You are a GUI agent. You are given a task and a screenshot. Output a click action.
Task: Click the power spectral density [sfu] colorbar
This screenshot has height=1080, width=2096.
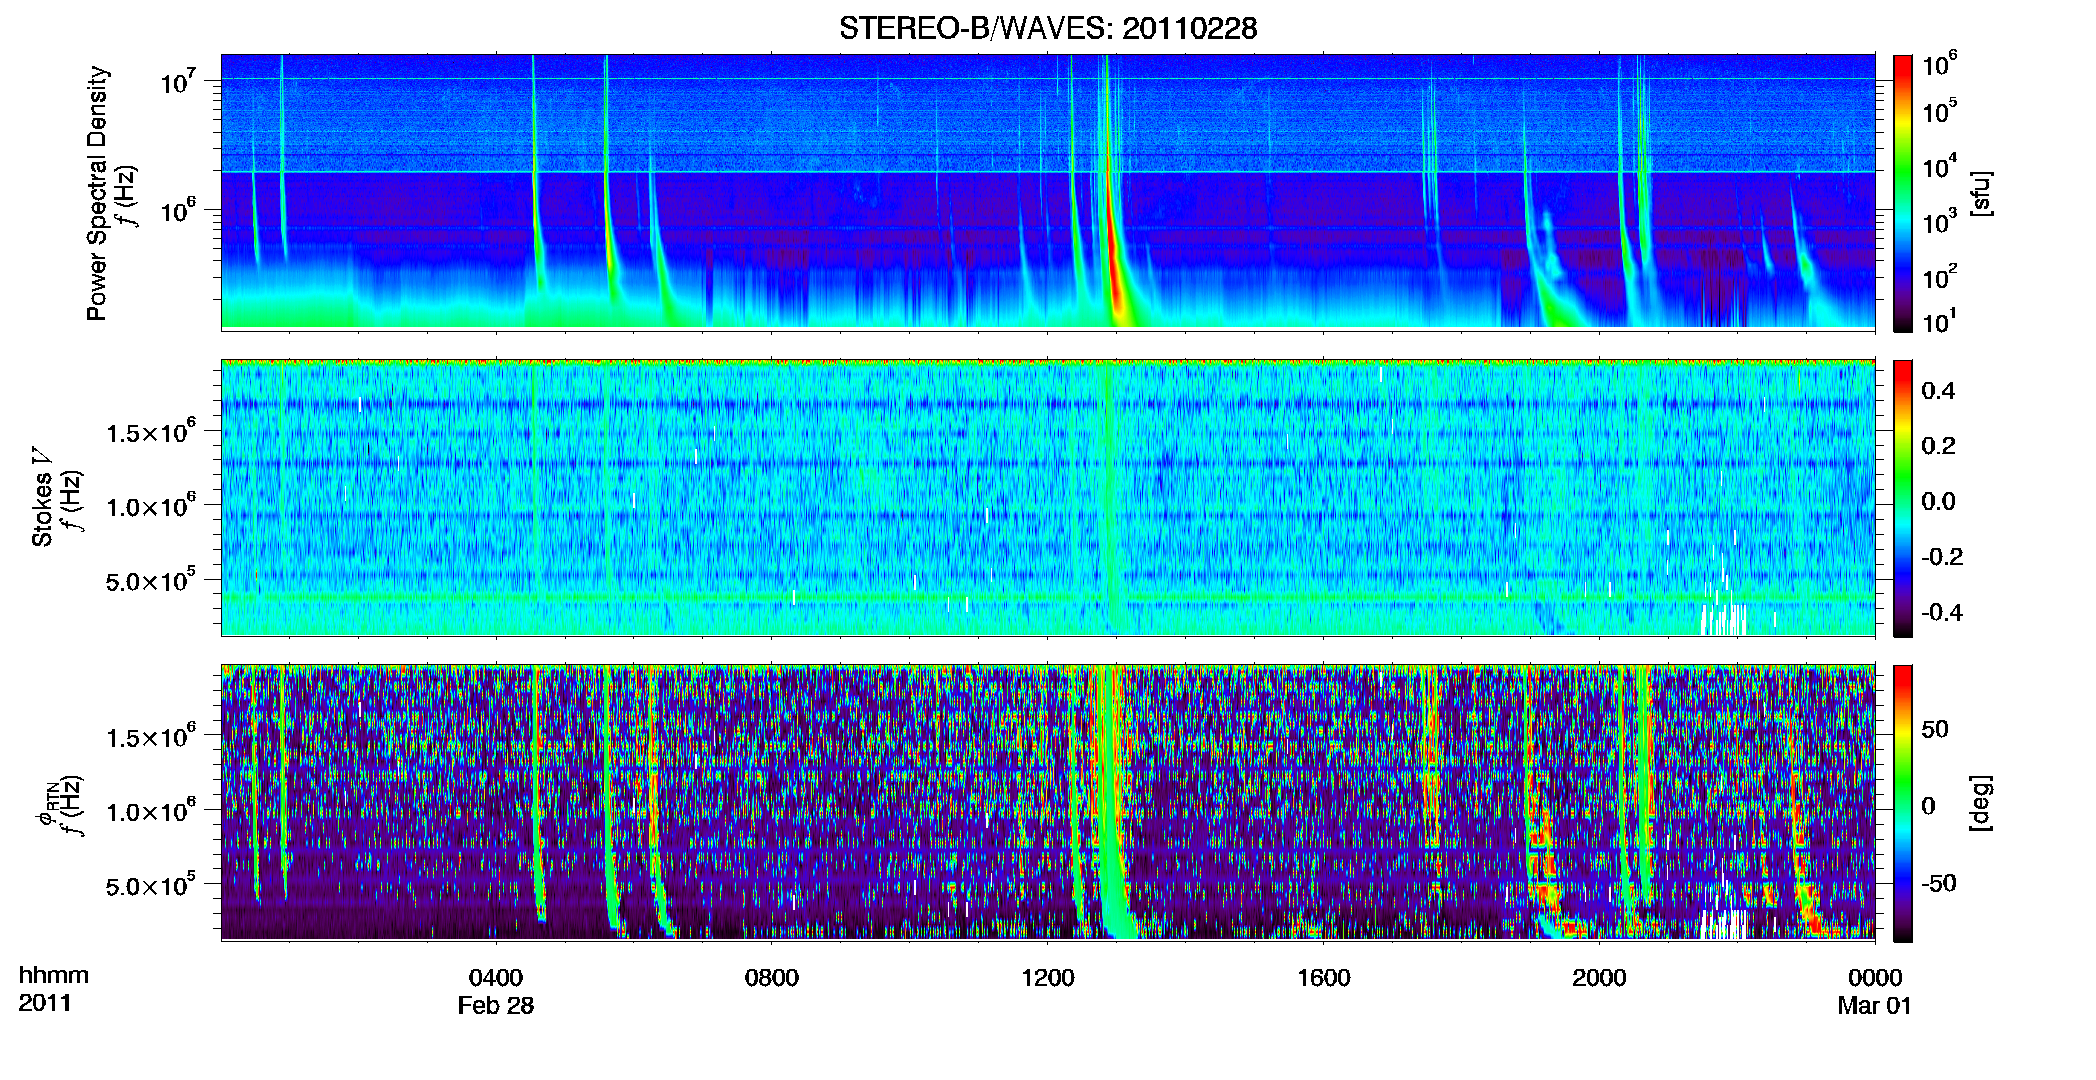[x=1903, y=193]
